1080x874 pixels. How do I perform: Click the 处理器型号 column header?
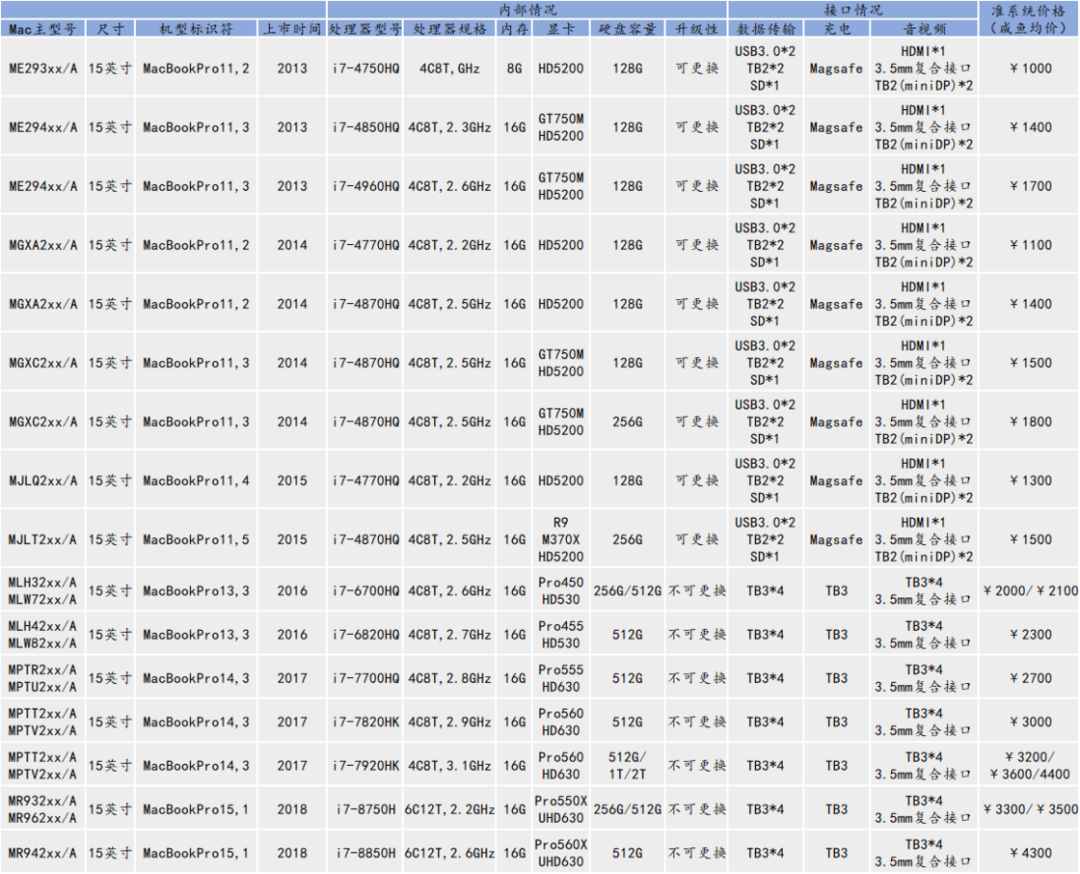[x=365, y=29]
